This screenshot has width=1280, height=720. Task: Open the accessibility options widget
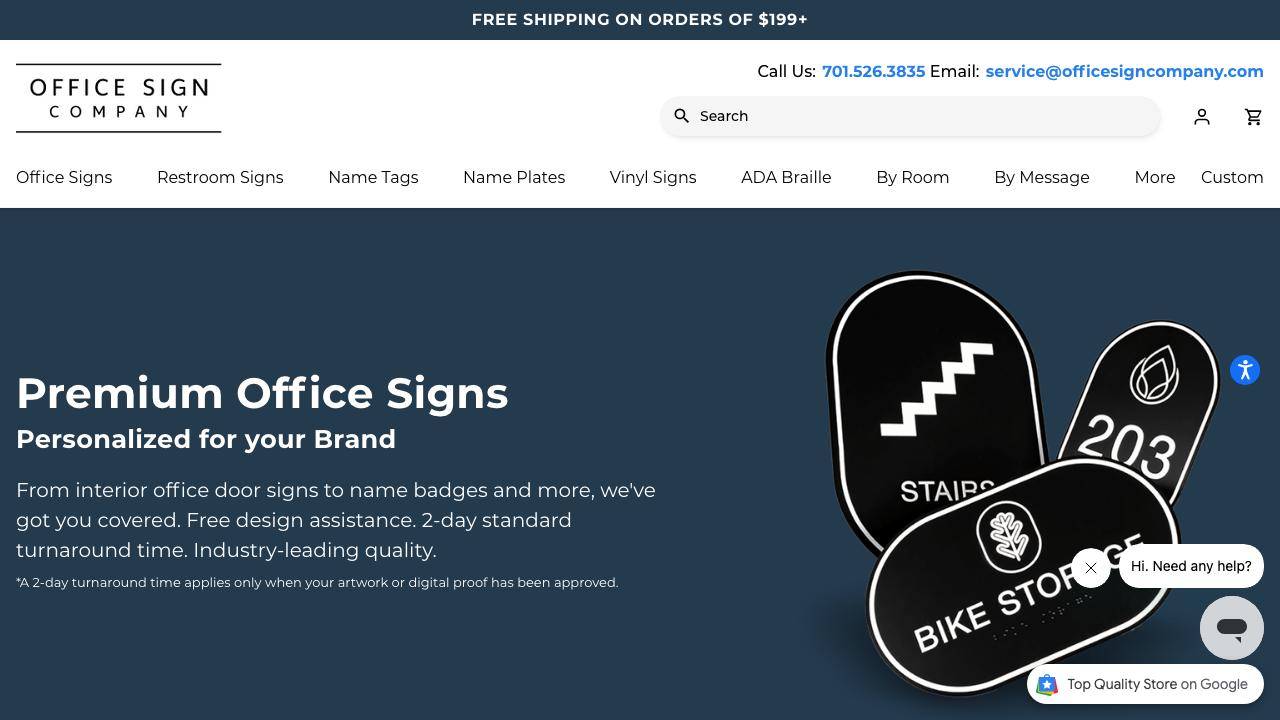click(1245, 370)
